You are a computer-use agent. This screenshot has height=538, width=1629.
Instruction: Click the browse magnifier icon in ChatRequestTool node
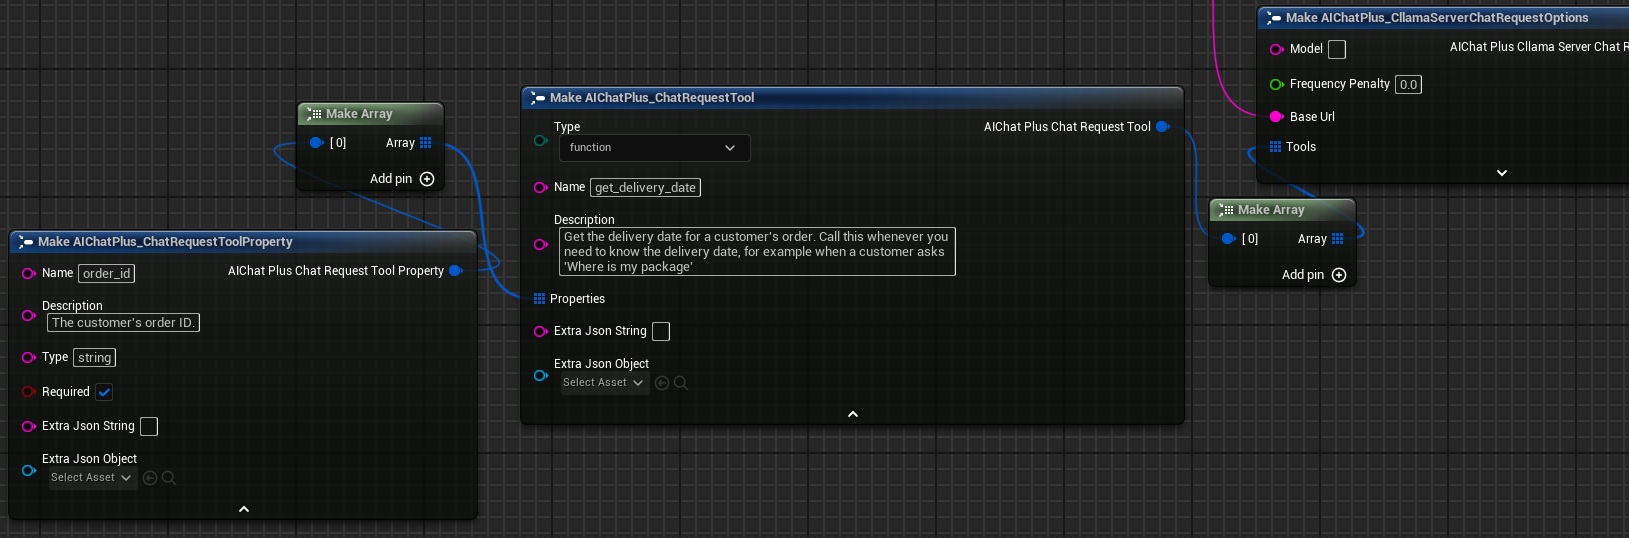point(681,383)
